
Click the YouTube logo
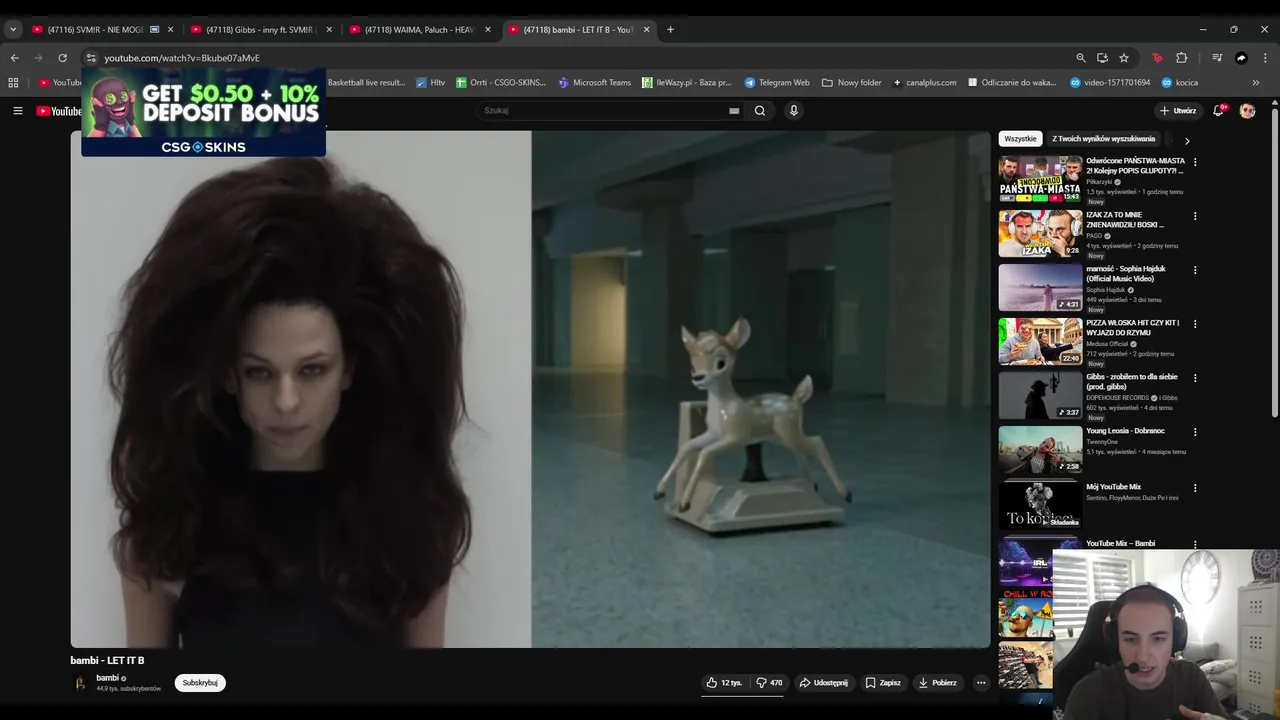(59, 111)
